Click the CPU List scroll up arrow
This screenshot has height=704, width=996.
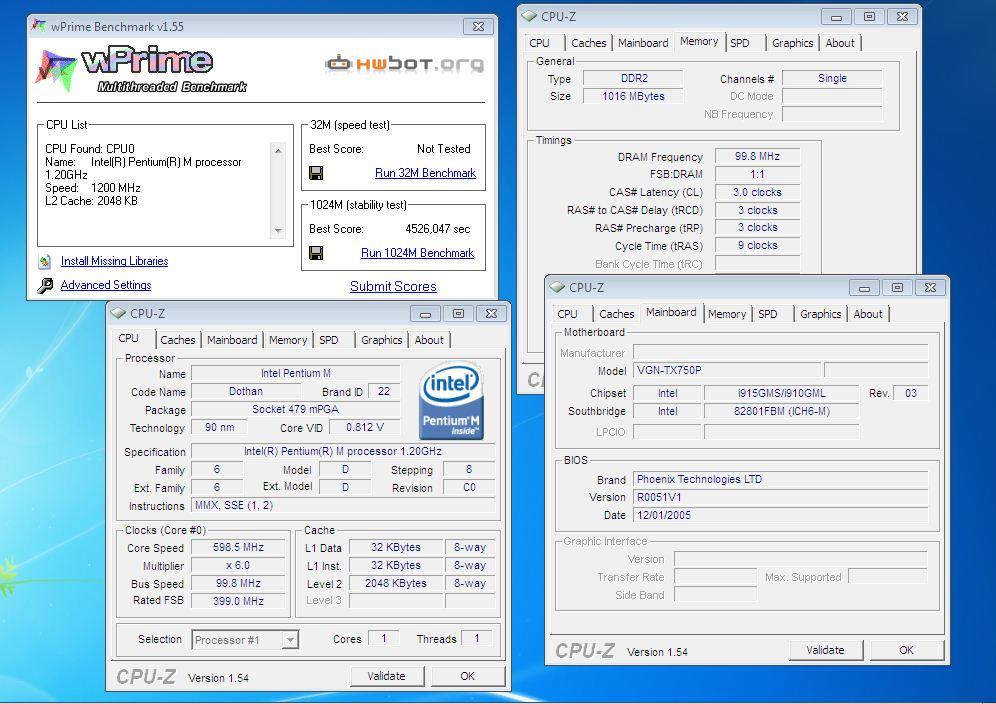278,150
